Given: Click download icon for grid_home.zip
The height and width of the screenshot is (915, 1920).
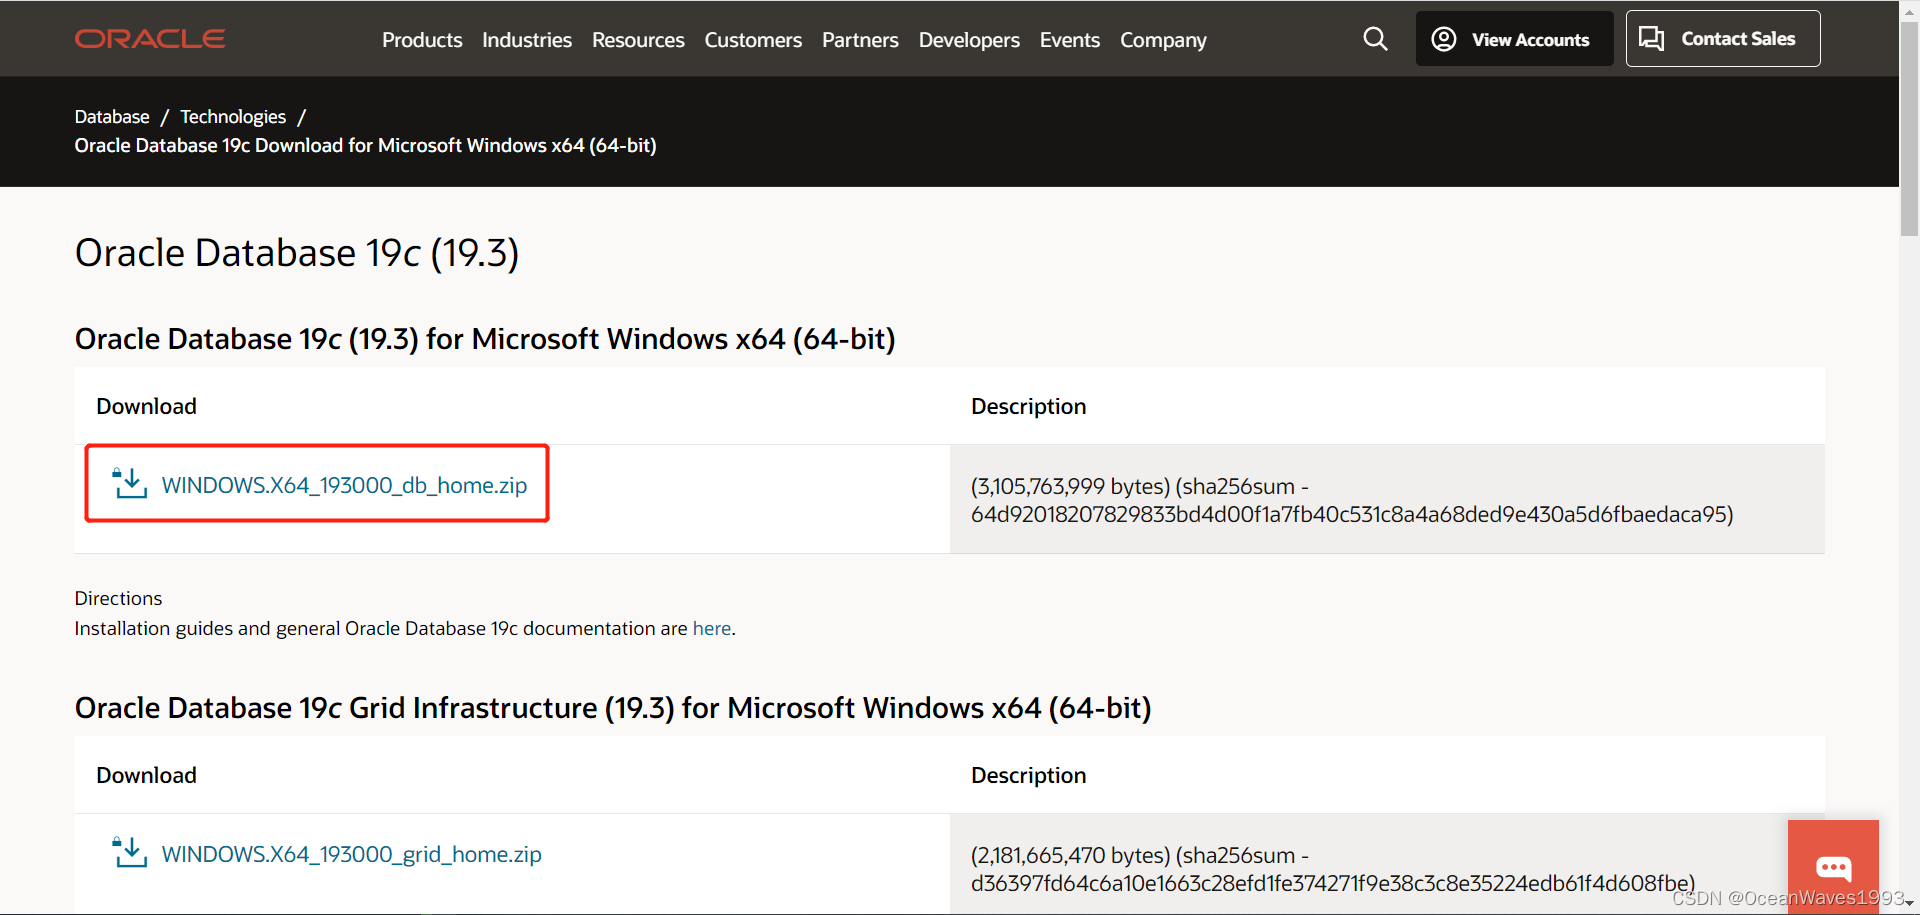Looking at the screenshot, I should [x=130, y=852].
